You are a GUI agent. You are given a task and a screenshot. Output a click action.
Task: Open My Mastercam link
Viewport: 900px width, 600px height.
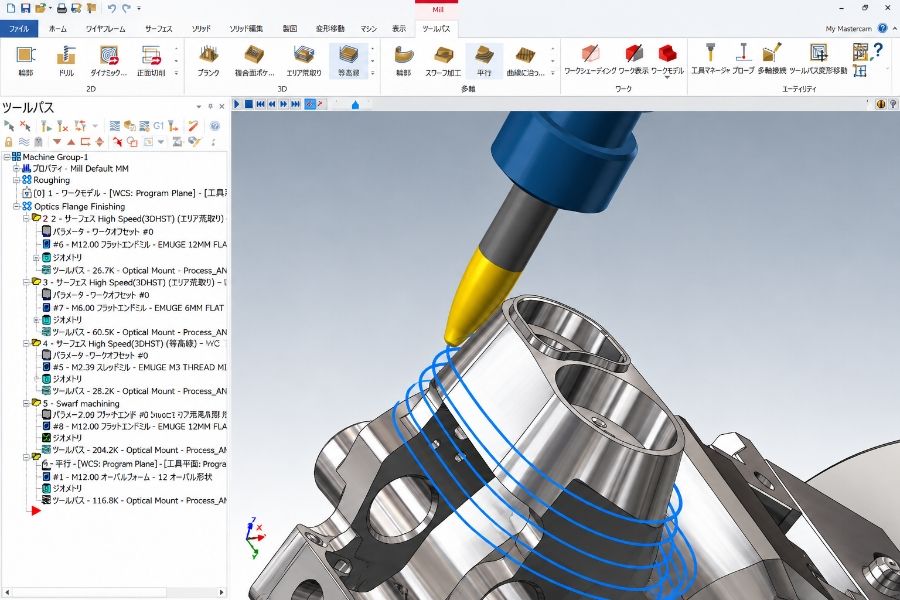click(848, 29)
